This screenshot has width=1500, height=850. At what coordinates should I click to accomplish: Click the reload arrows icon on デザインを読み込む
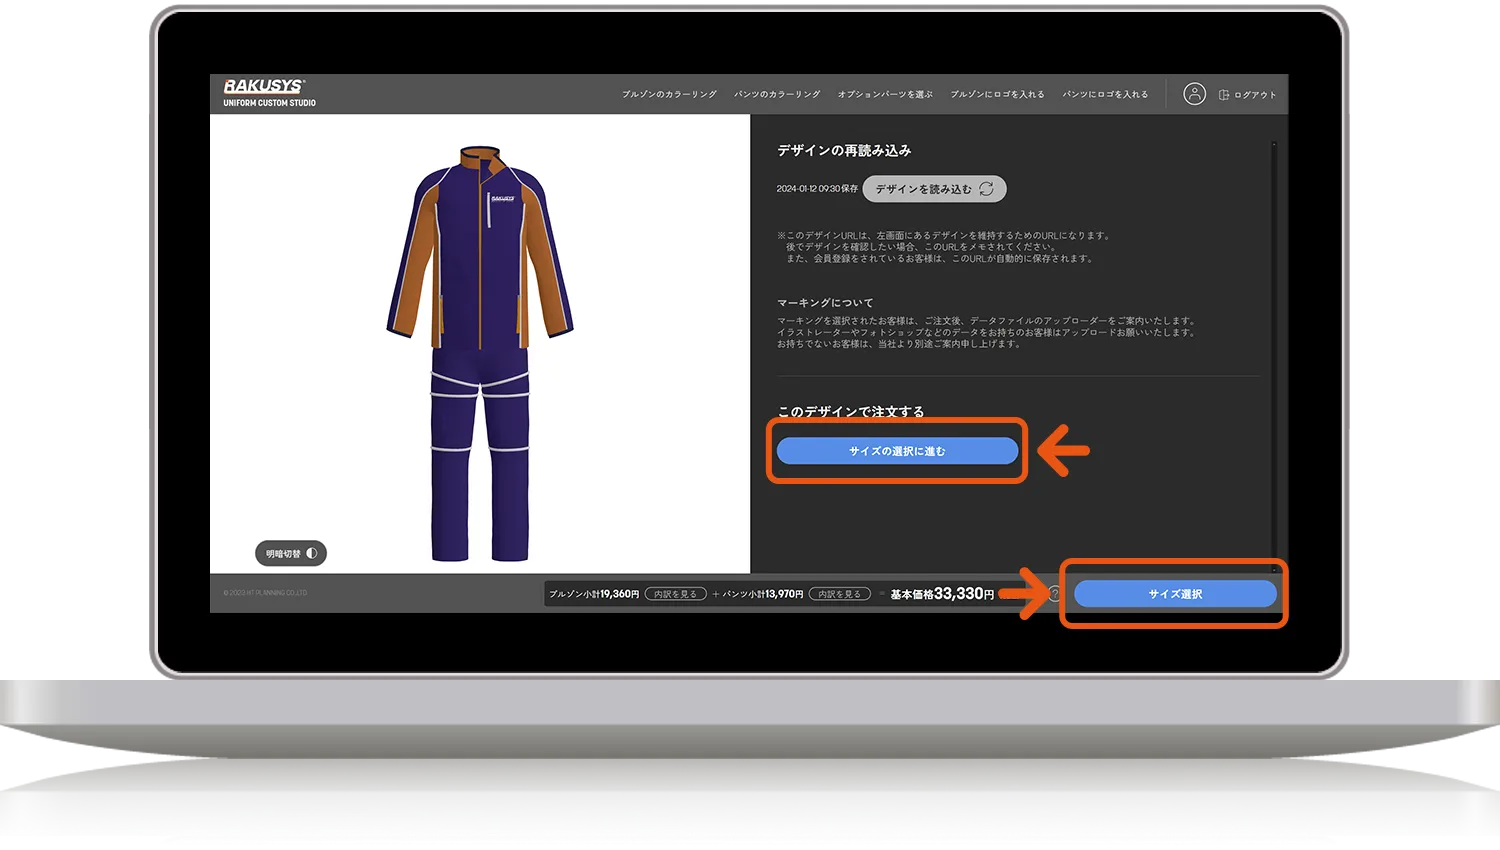tap(986, 189)
